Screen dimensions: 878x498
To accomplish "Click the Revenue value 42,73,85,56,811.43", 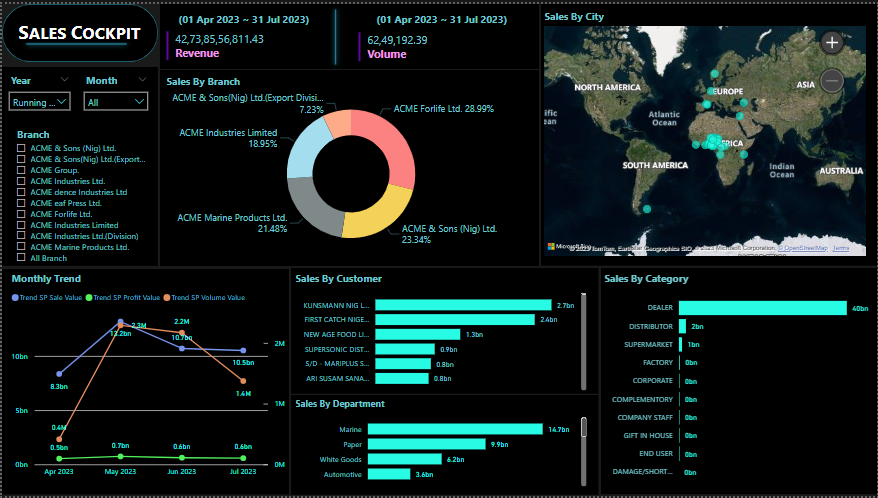I will (219, 39).
